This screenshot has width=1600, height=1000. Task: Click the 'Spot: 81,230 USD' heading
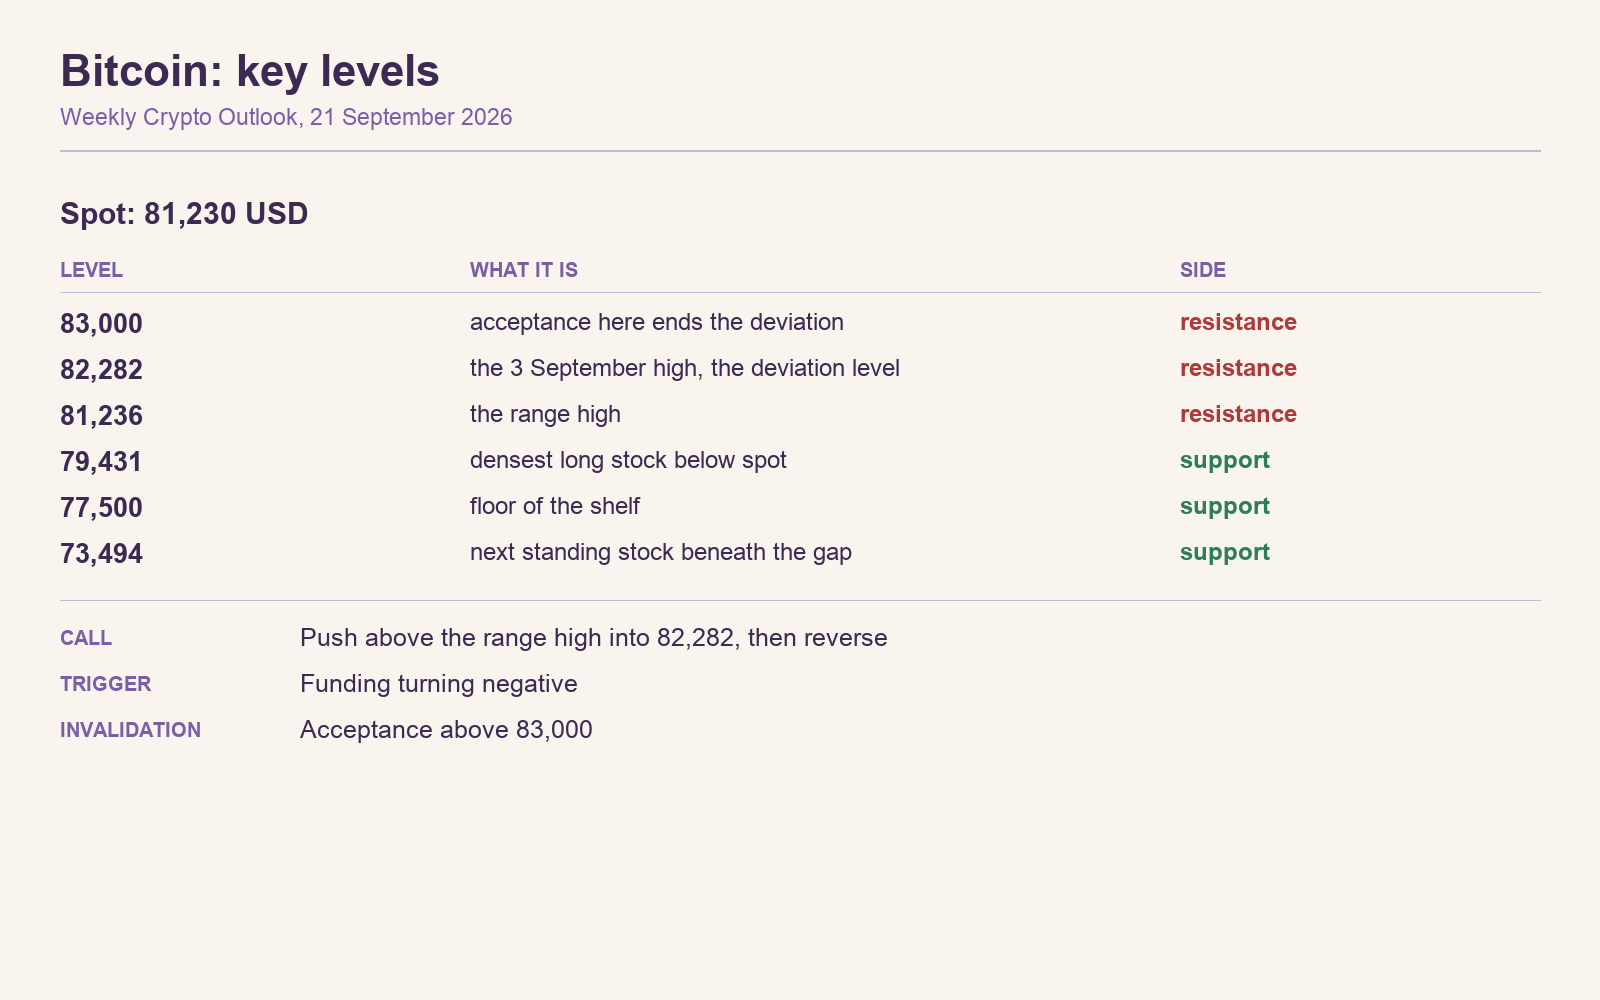coord(184,214)
